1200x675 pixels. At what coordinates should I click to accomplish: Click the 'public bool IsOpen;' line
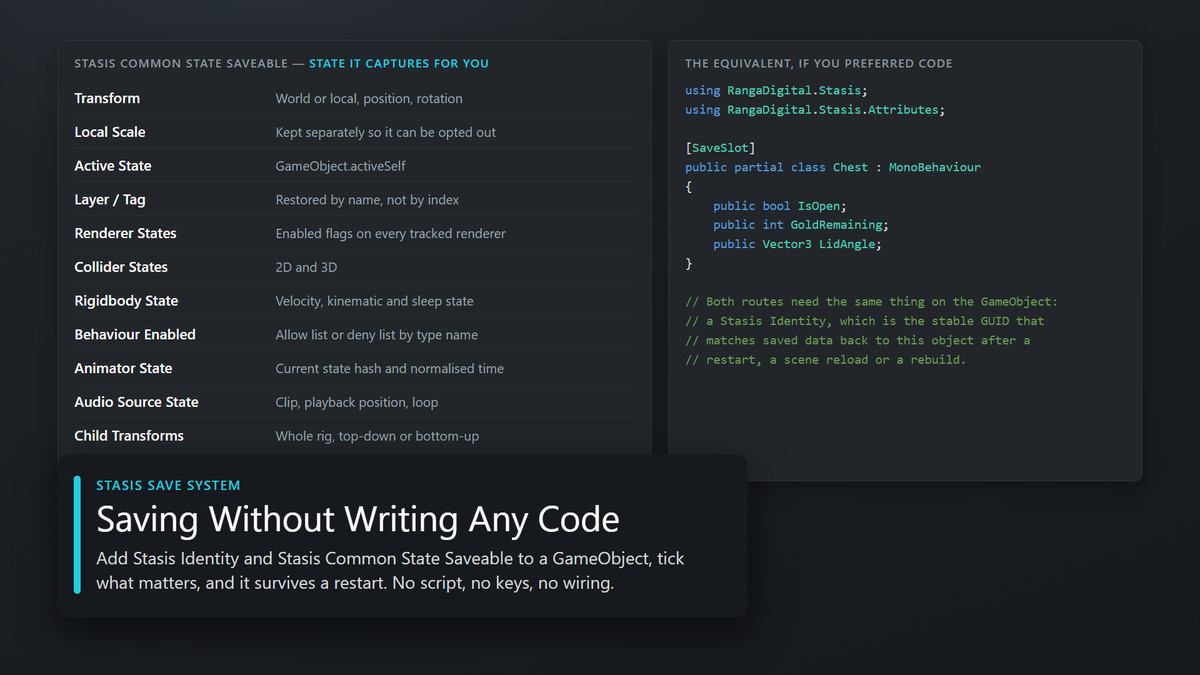pos(780,206)
